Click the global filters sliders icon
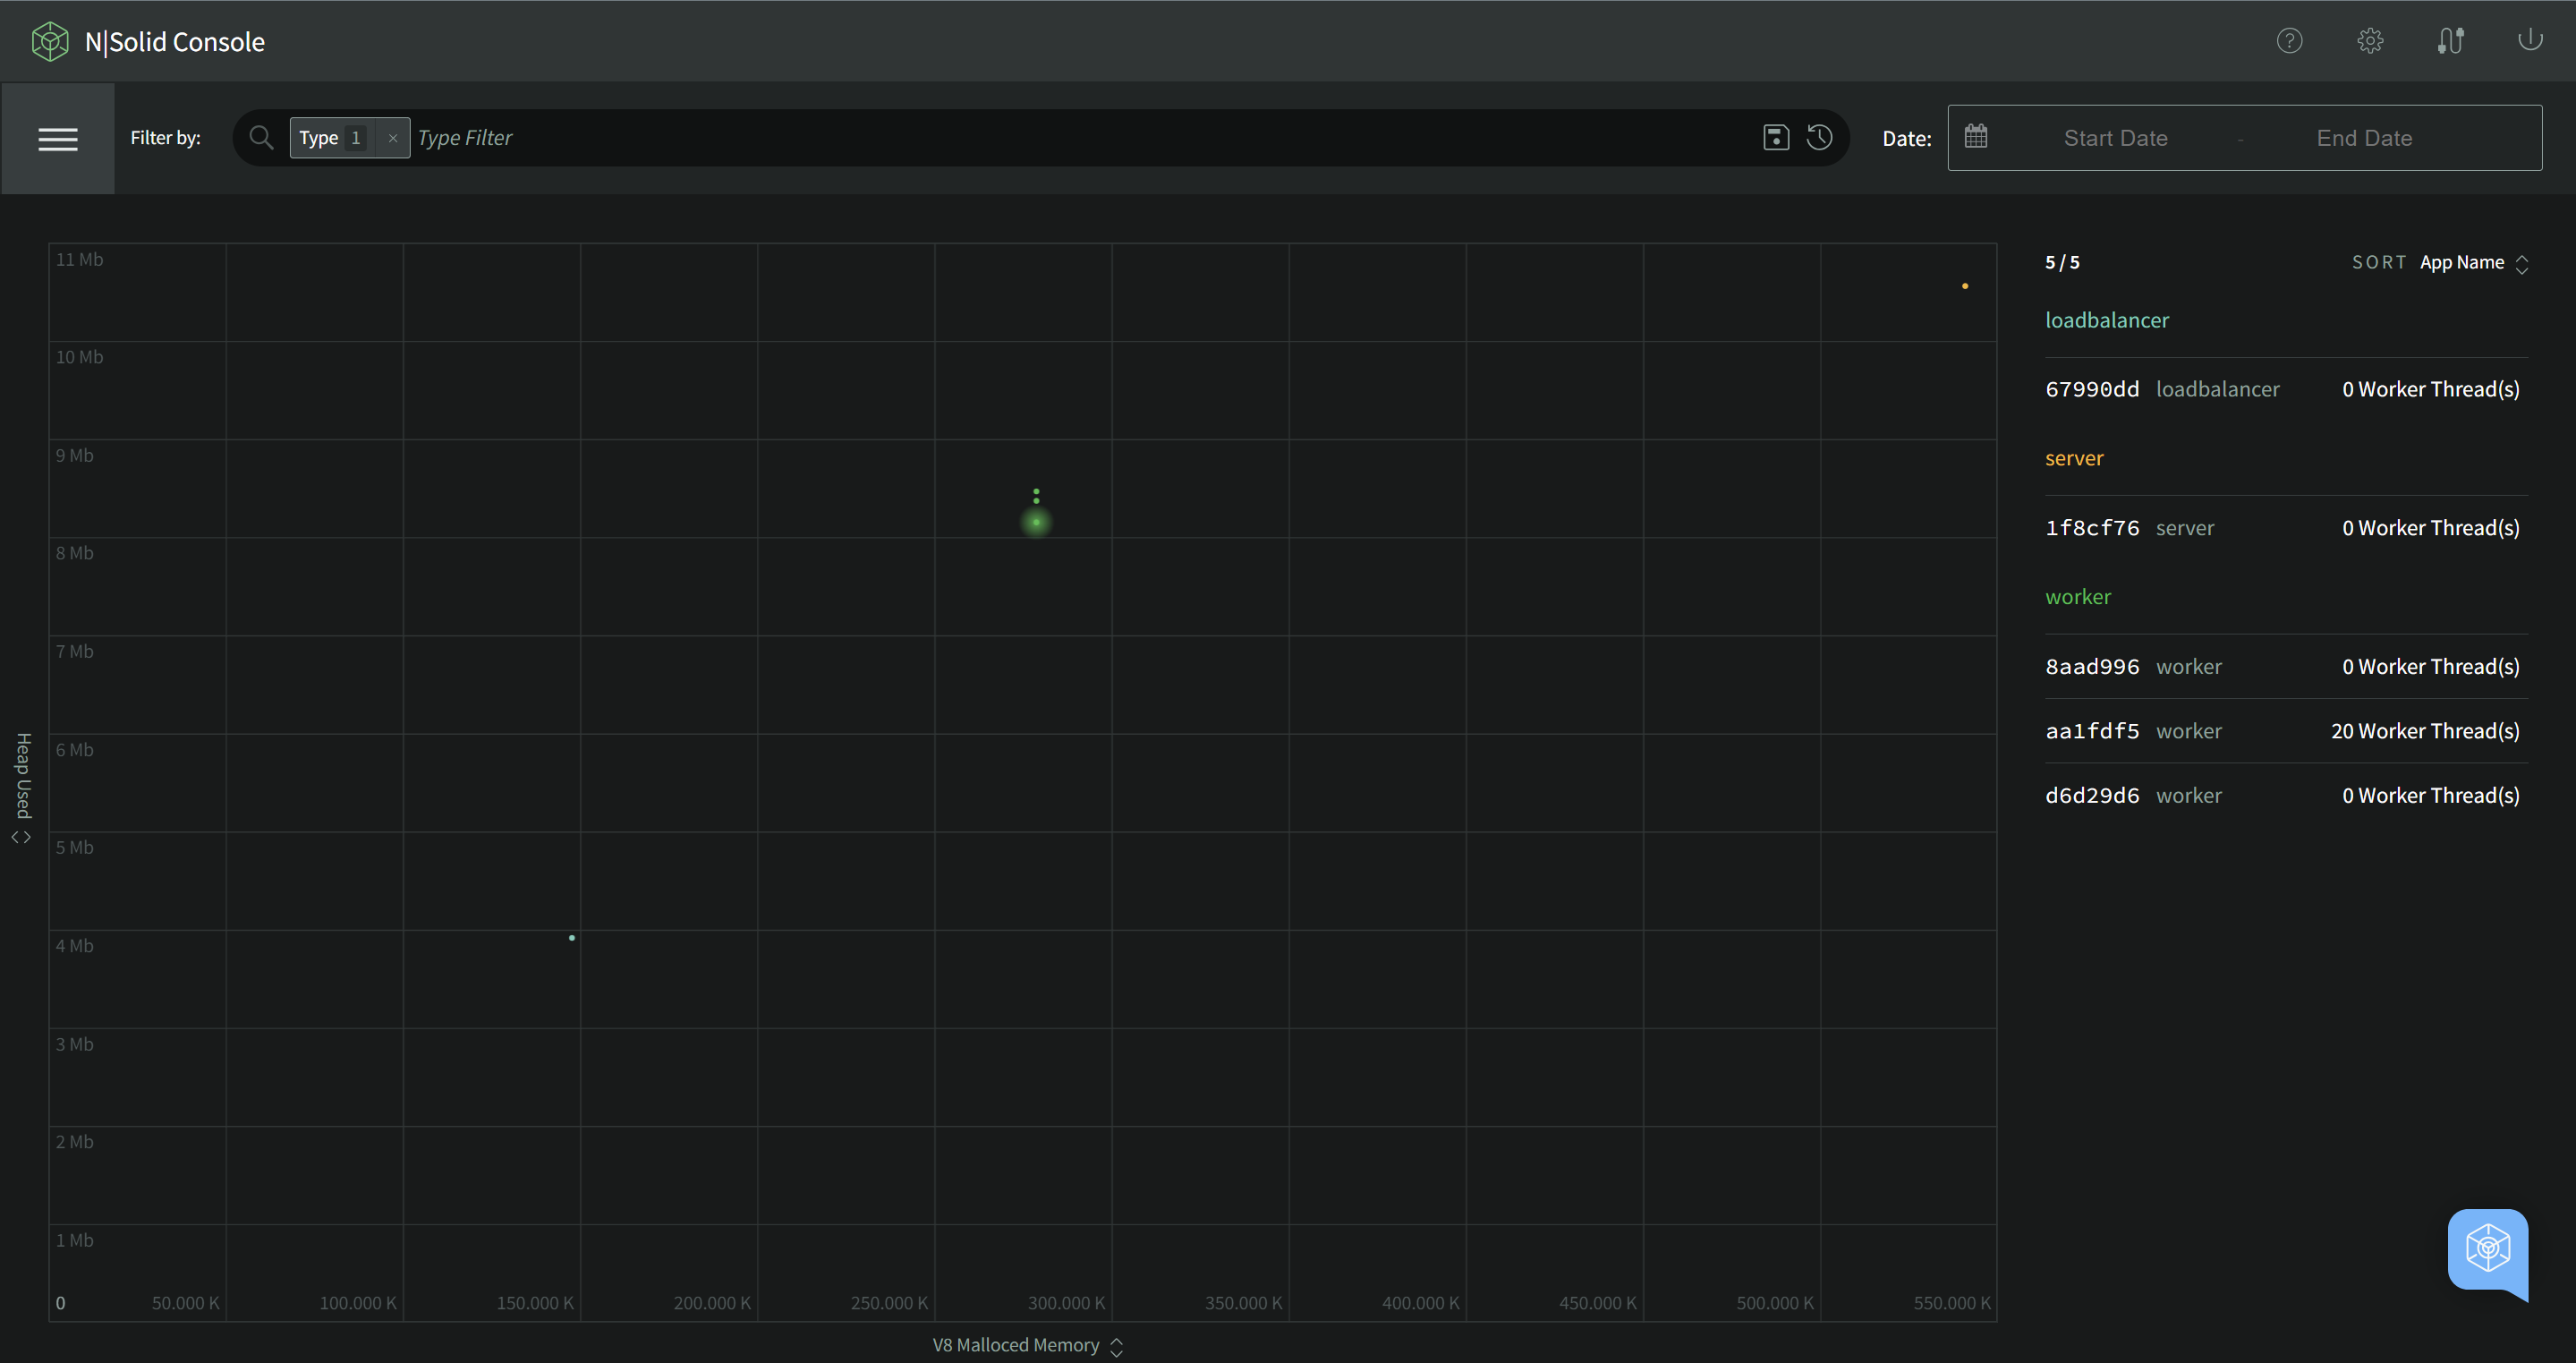The image size is (2576, 1363). tap(2450, 41)
